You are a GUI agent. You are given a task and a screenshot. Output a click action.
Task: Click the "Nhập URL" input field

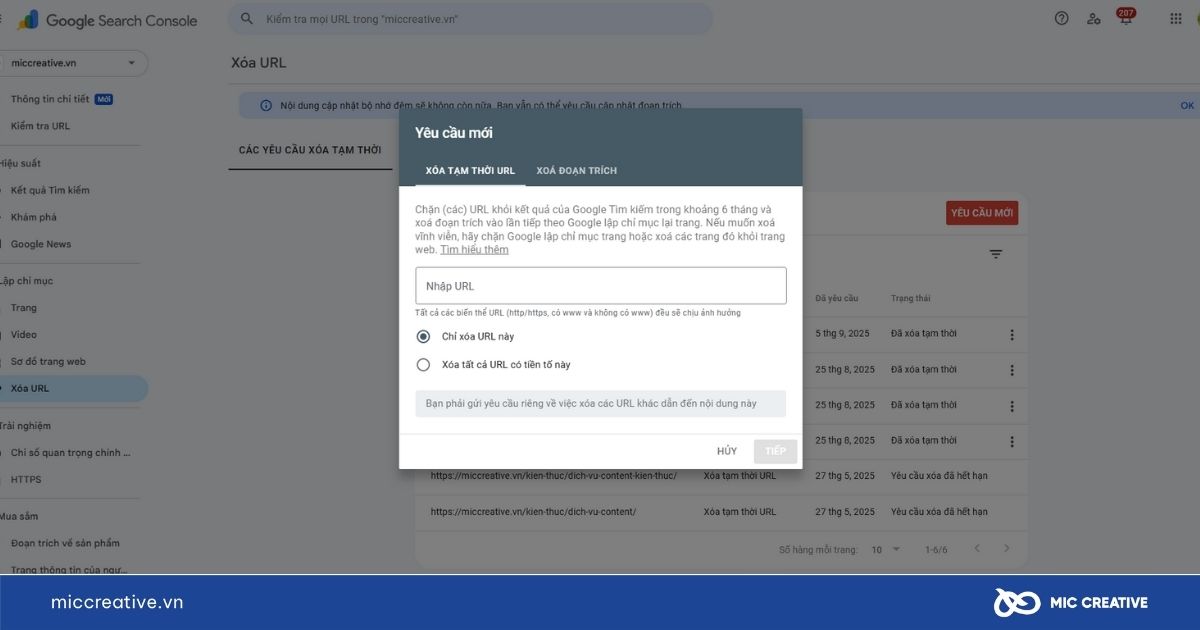click(600, 286)
